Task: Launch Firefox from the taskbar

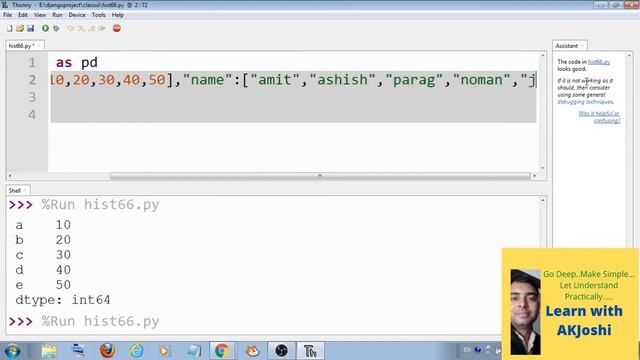Action: [x=107, y=351]
